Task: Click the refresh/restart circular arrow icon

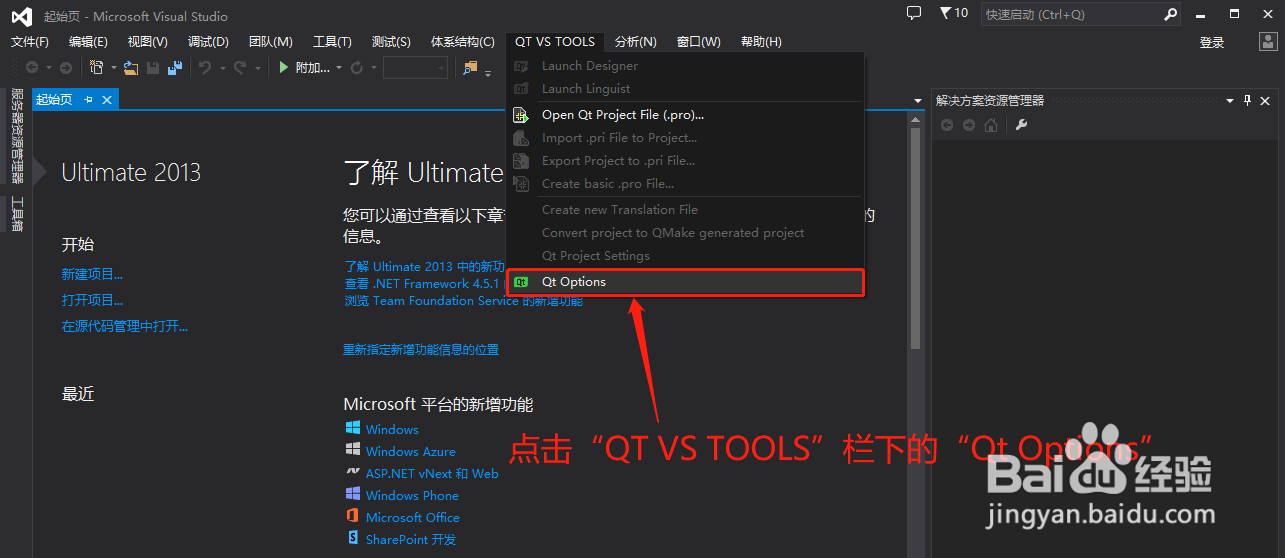Action: coord(356,68)
